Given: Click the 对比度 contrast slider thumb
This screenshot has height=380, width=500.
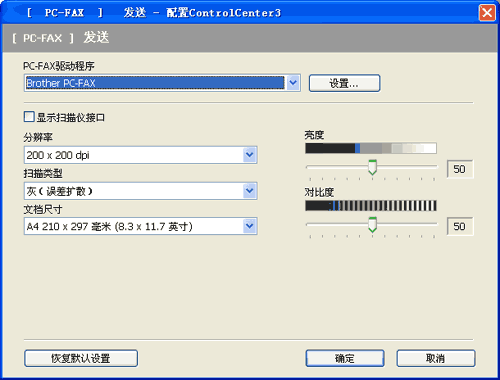Looking at the screenshot, I should (372, 225).
